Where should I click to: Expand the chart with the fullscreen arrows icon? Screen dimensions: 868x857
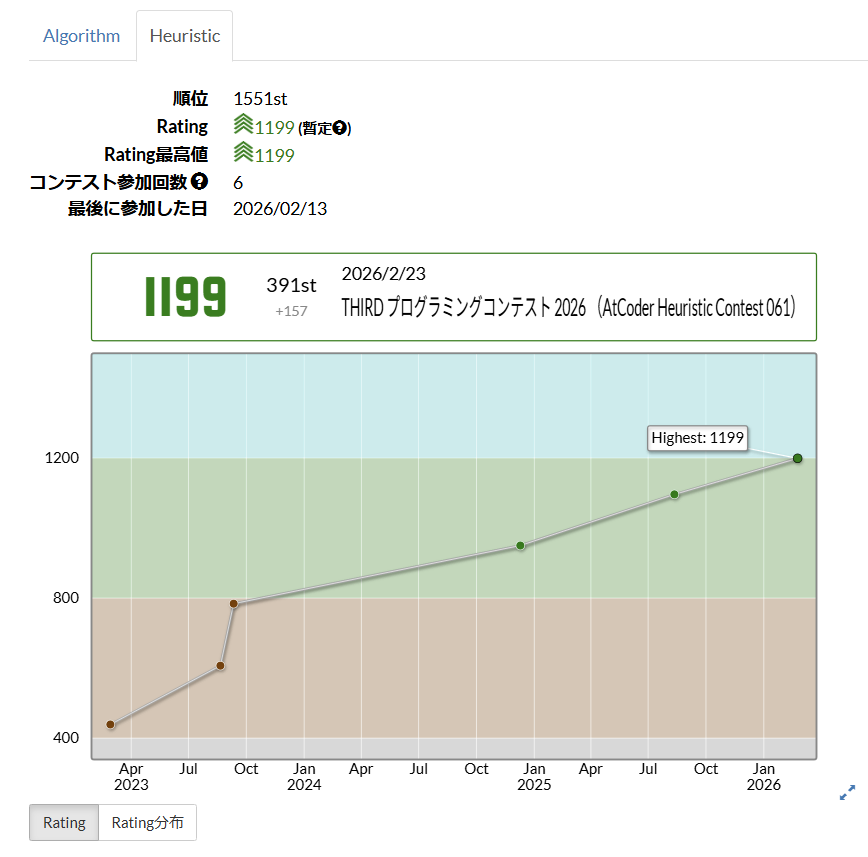848,792
